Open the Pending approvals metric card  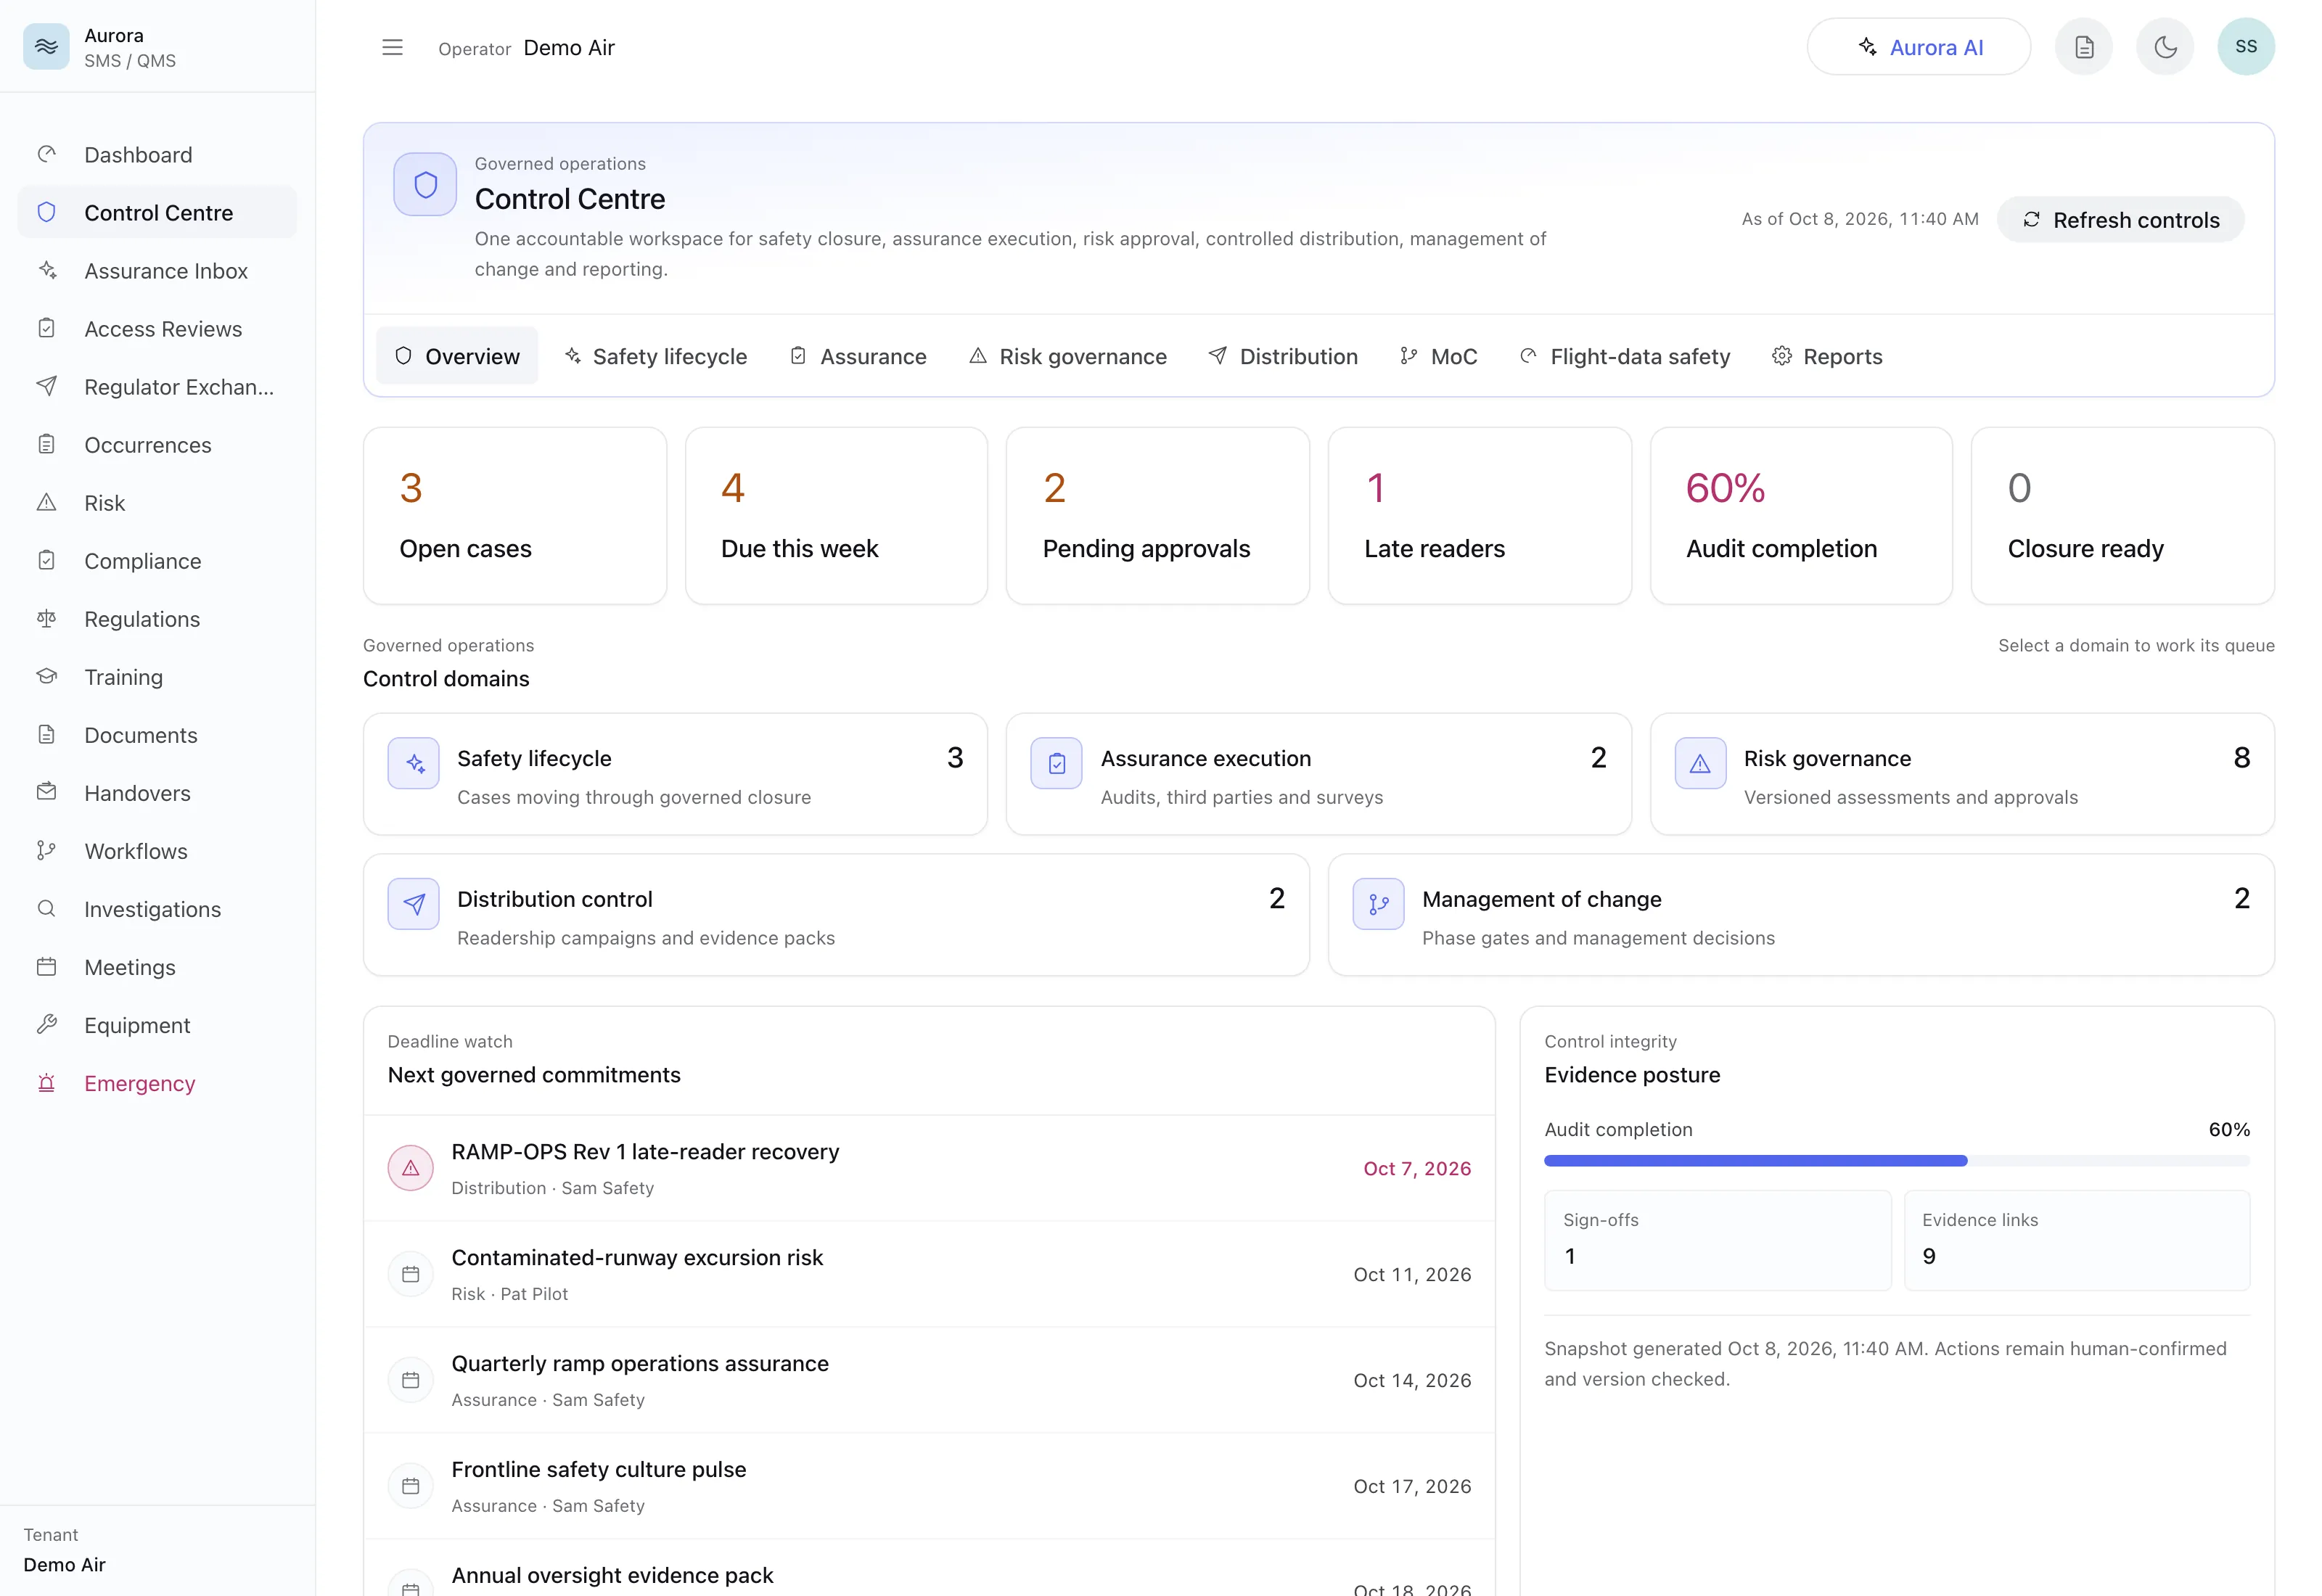(1158, 516)
